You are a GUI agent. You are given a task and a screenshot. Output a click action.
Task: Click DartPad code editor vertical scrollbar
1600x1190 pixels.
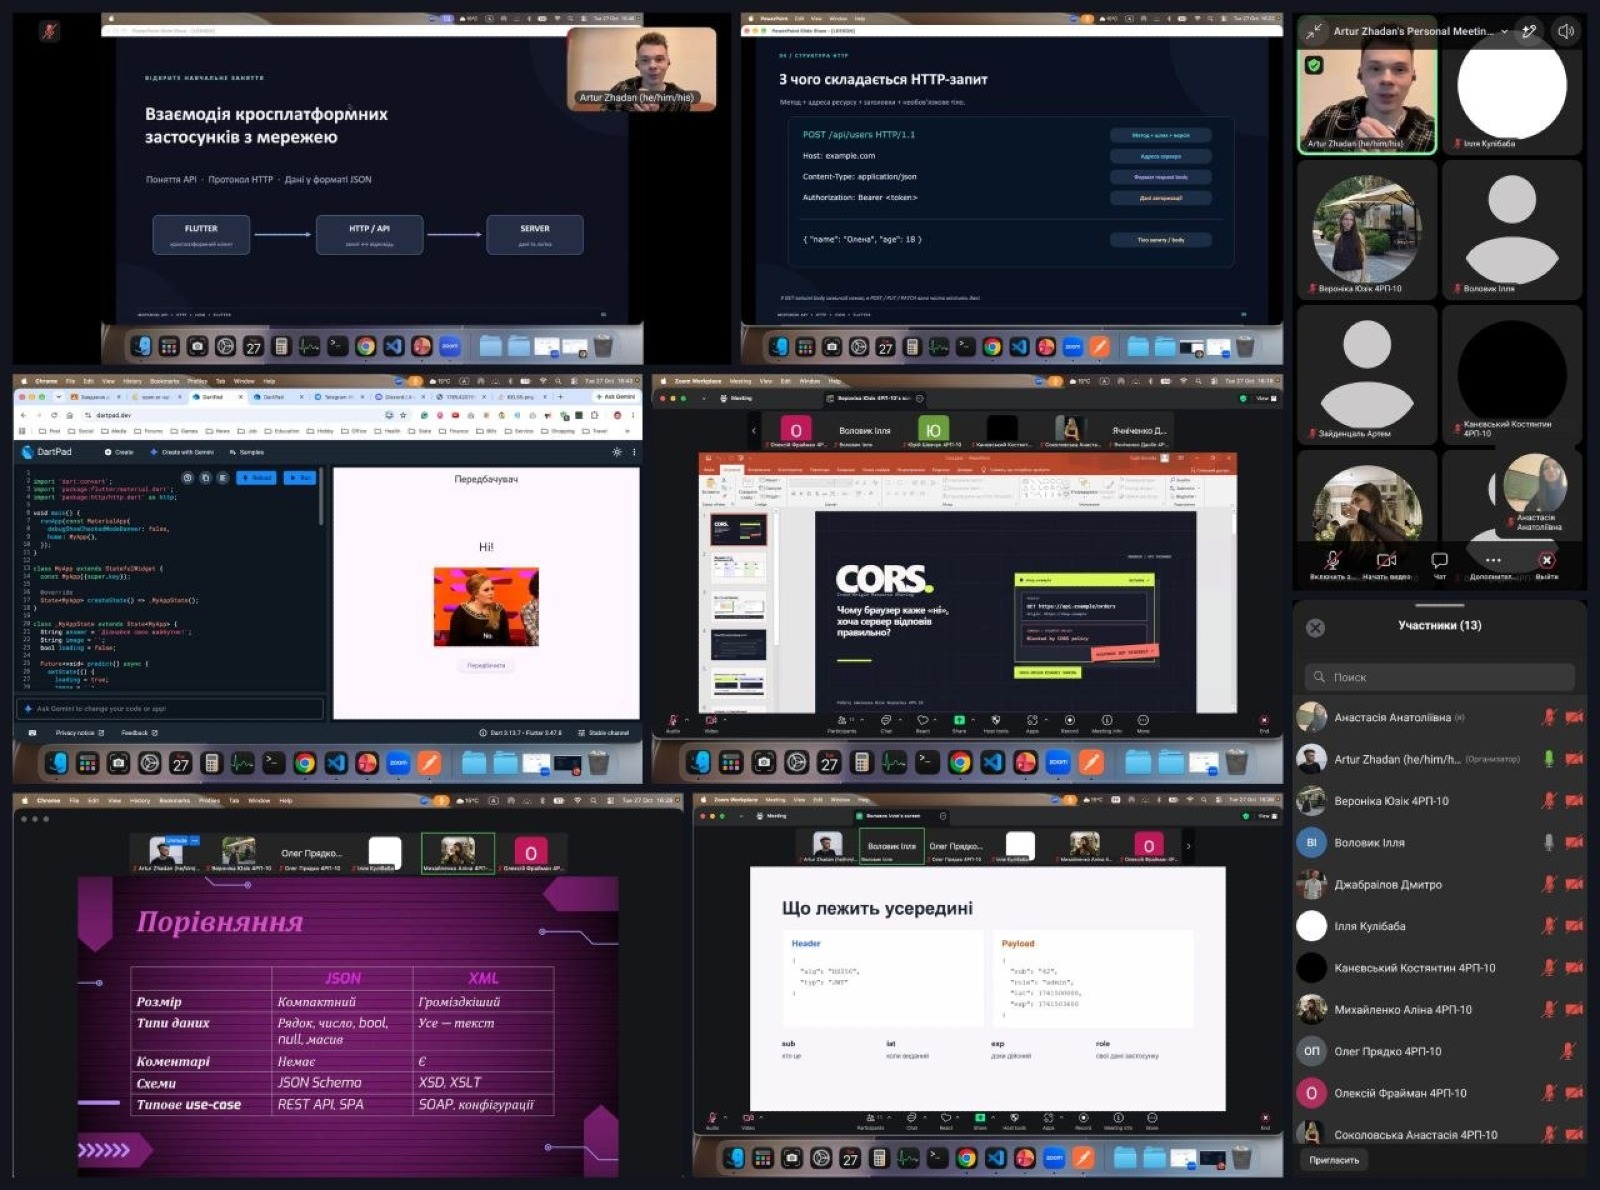tap(322, 497)
